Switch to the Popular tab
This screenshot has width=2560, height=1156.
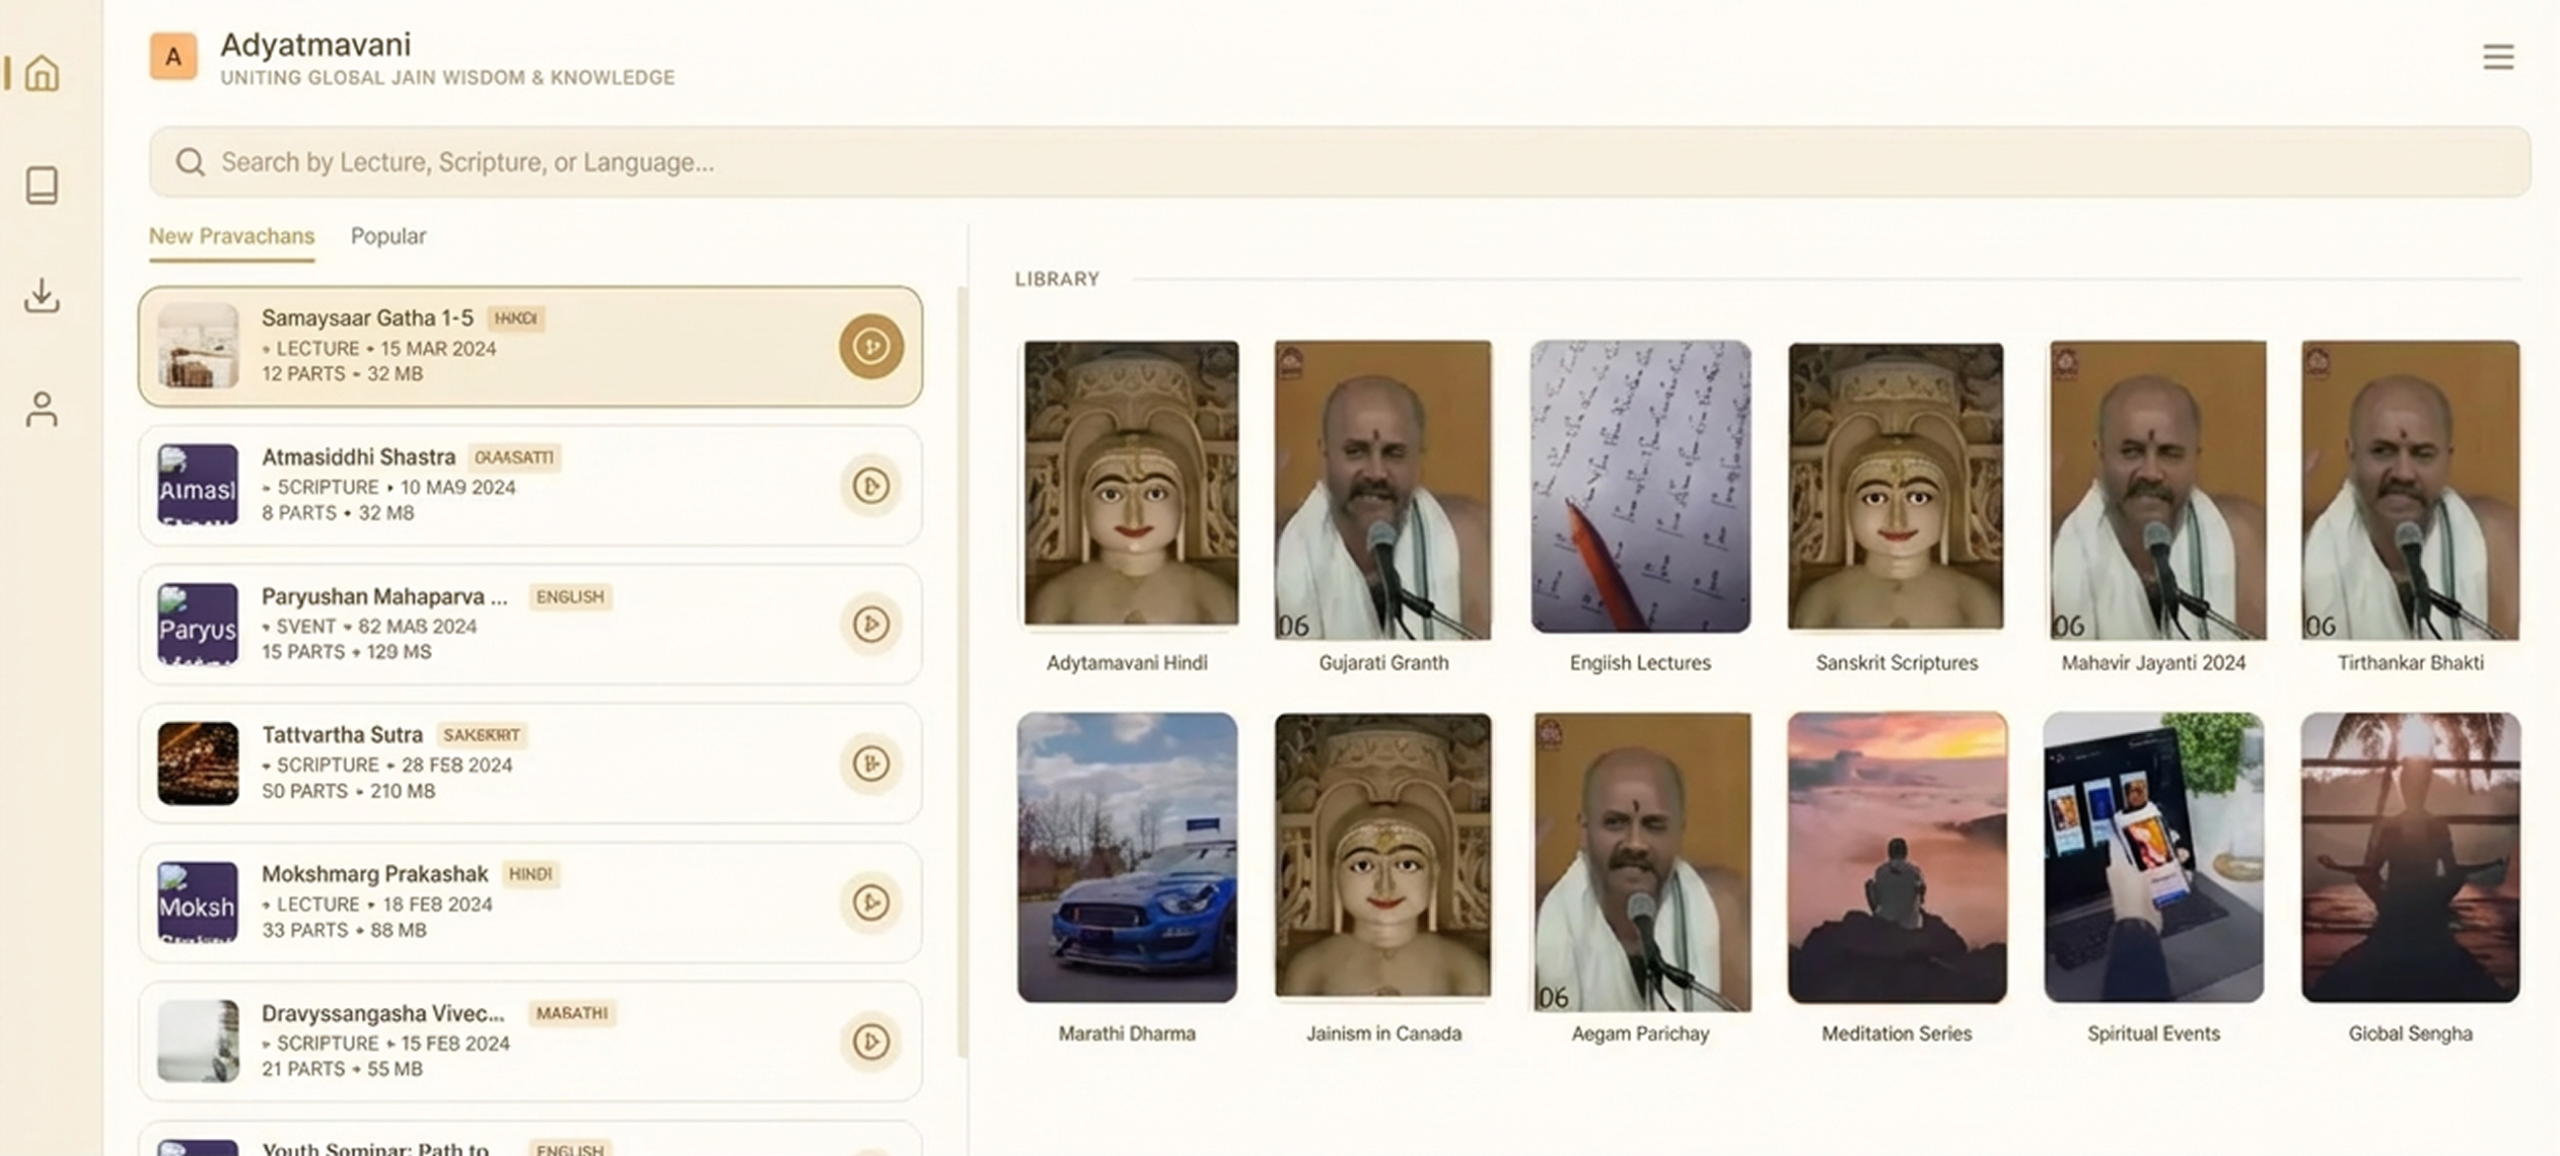(x=388, y=236)
